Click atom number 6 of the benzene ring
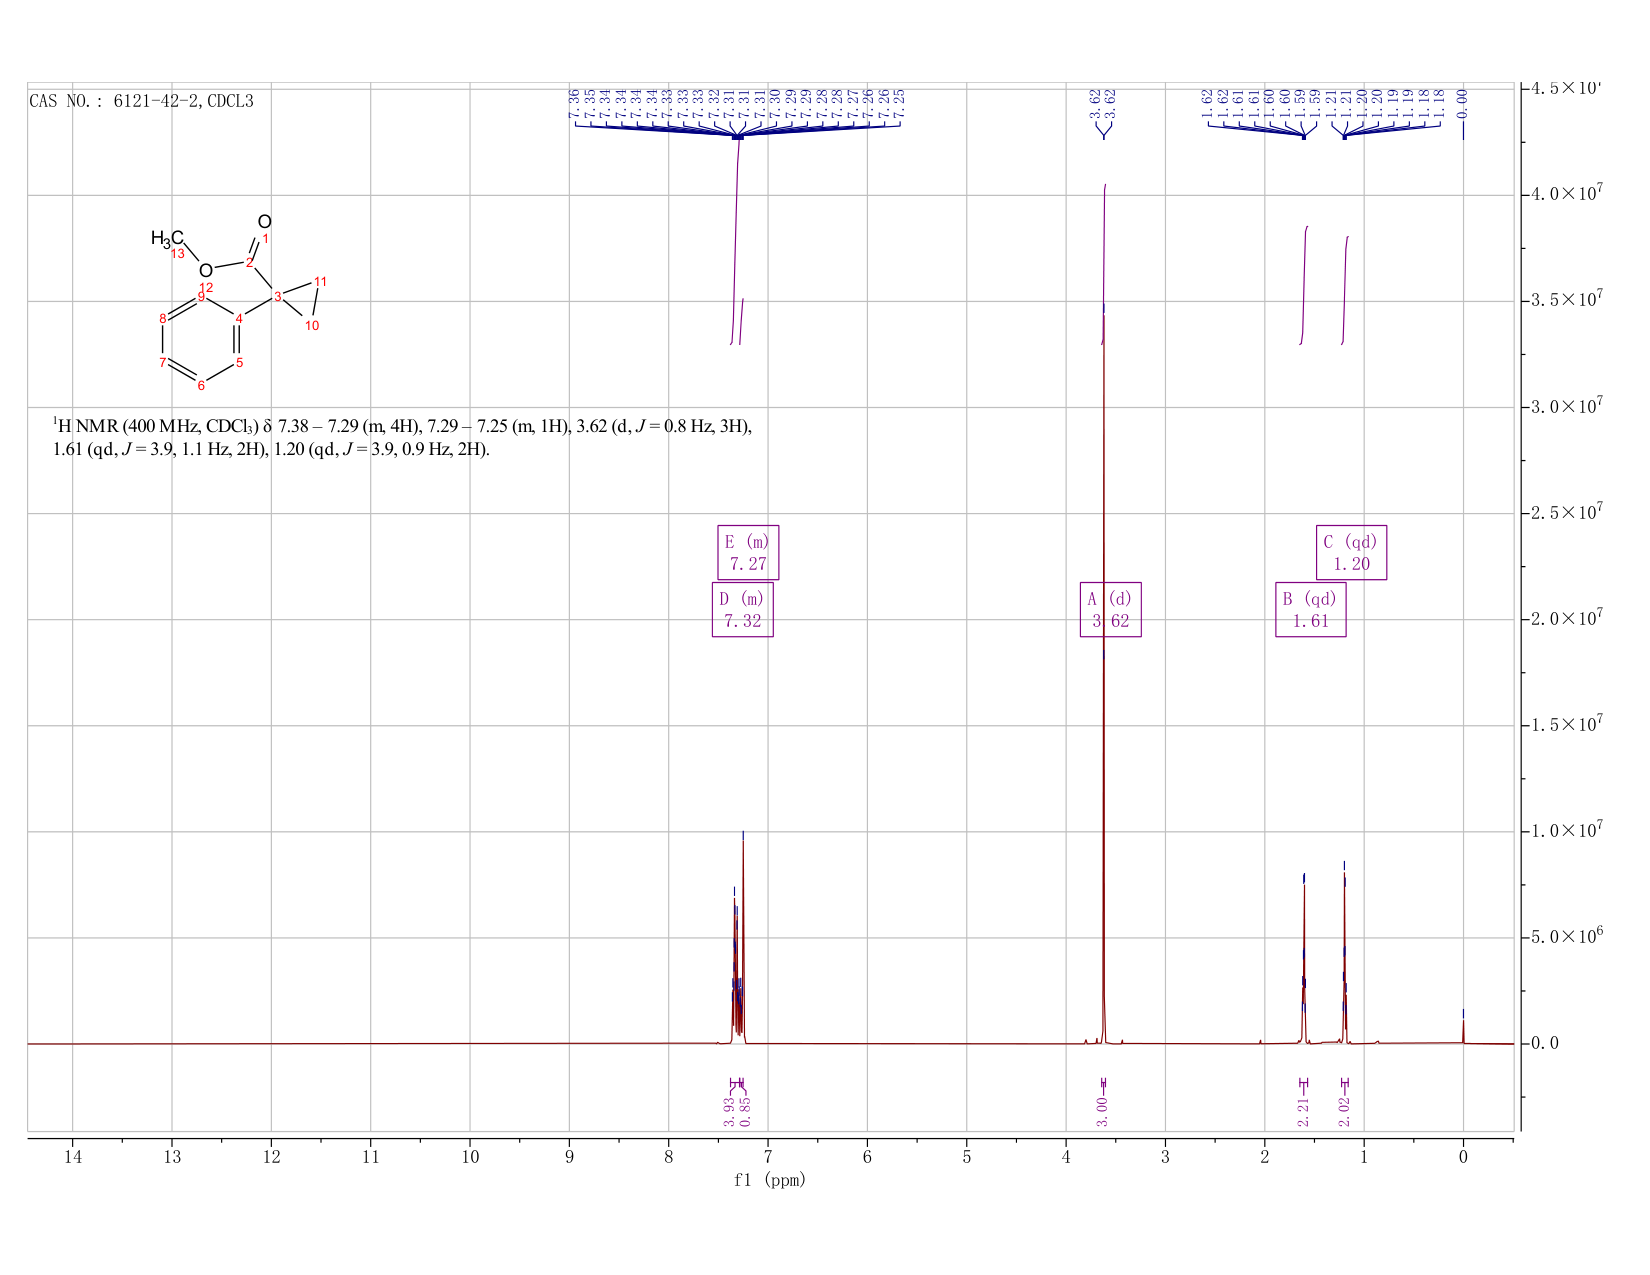 point(201,386)
